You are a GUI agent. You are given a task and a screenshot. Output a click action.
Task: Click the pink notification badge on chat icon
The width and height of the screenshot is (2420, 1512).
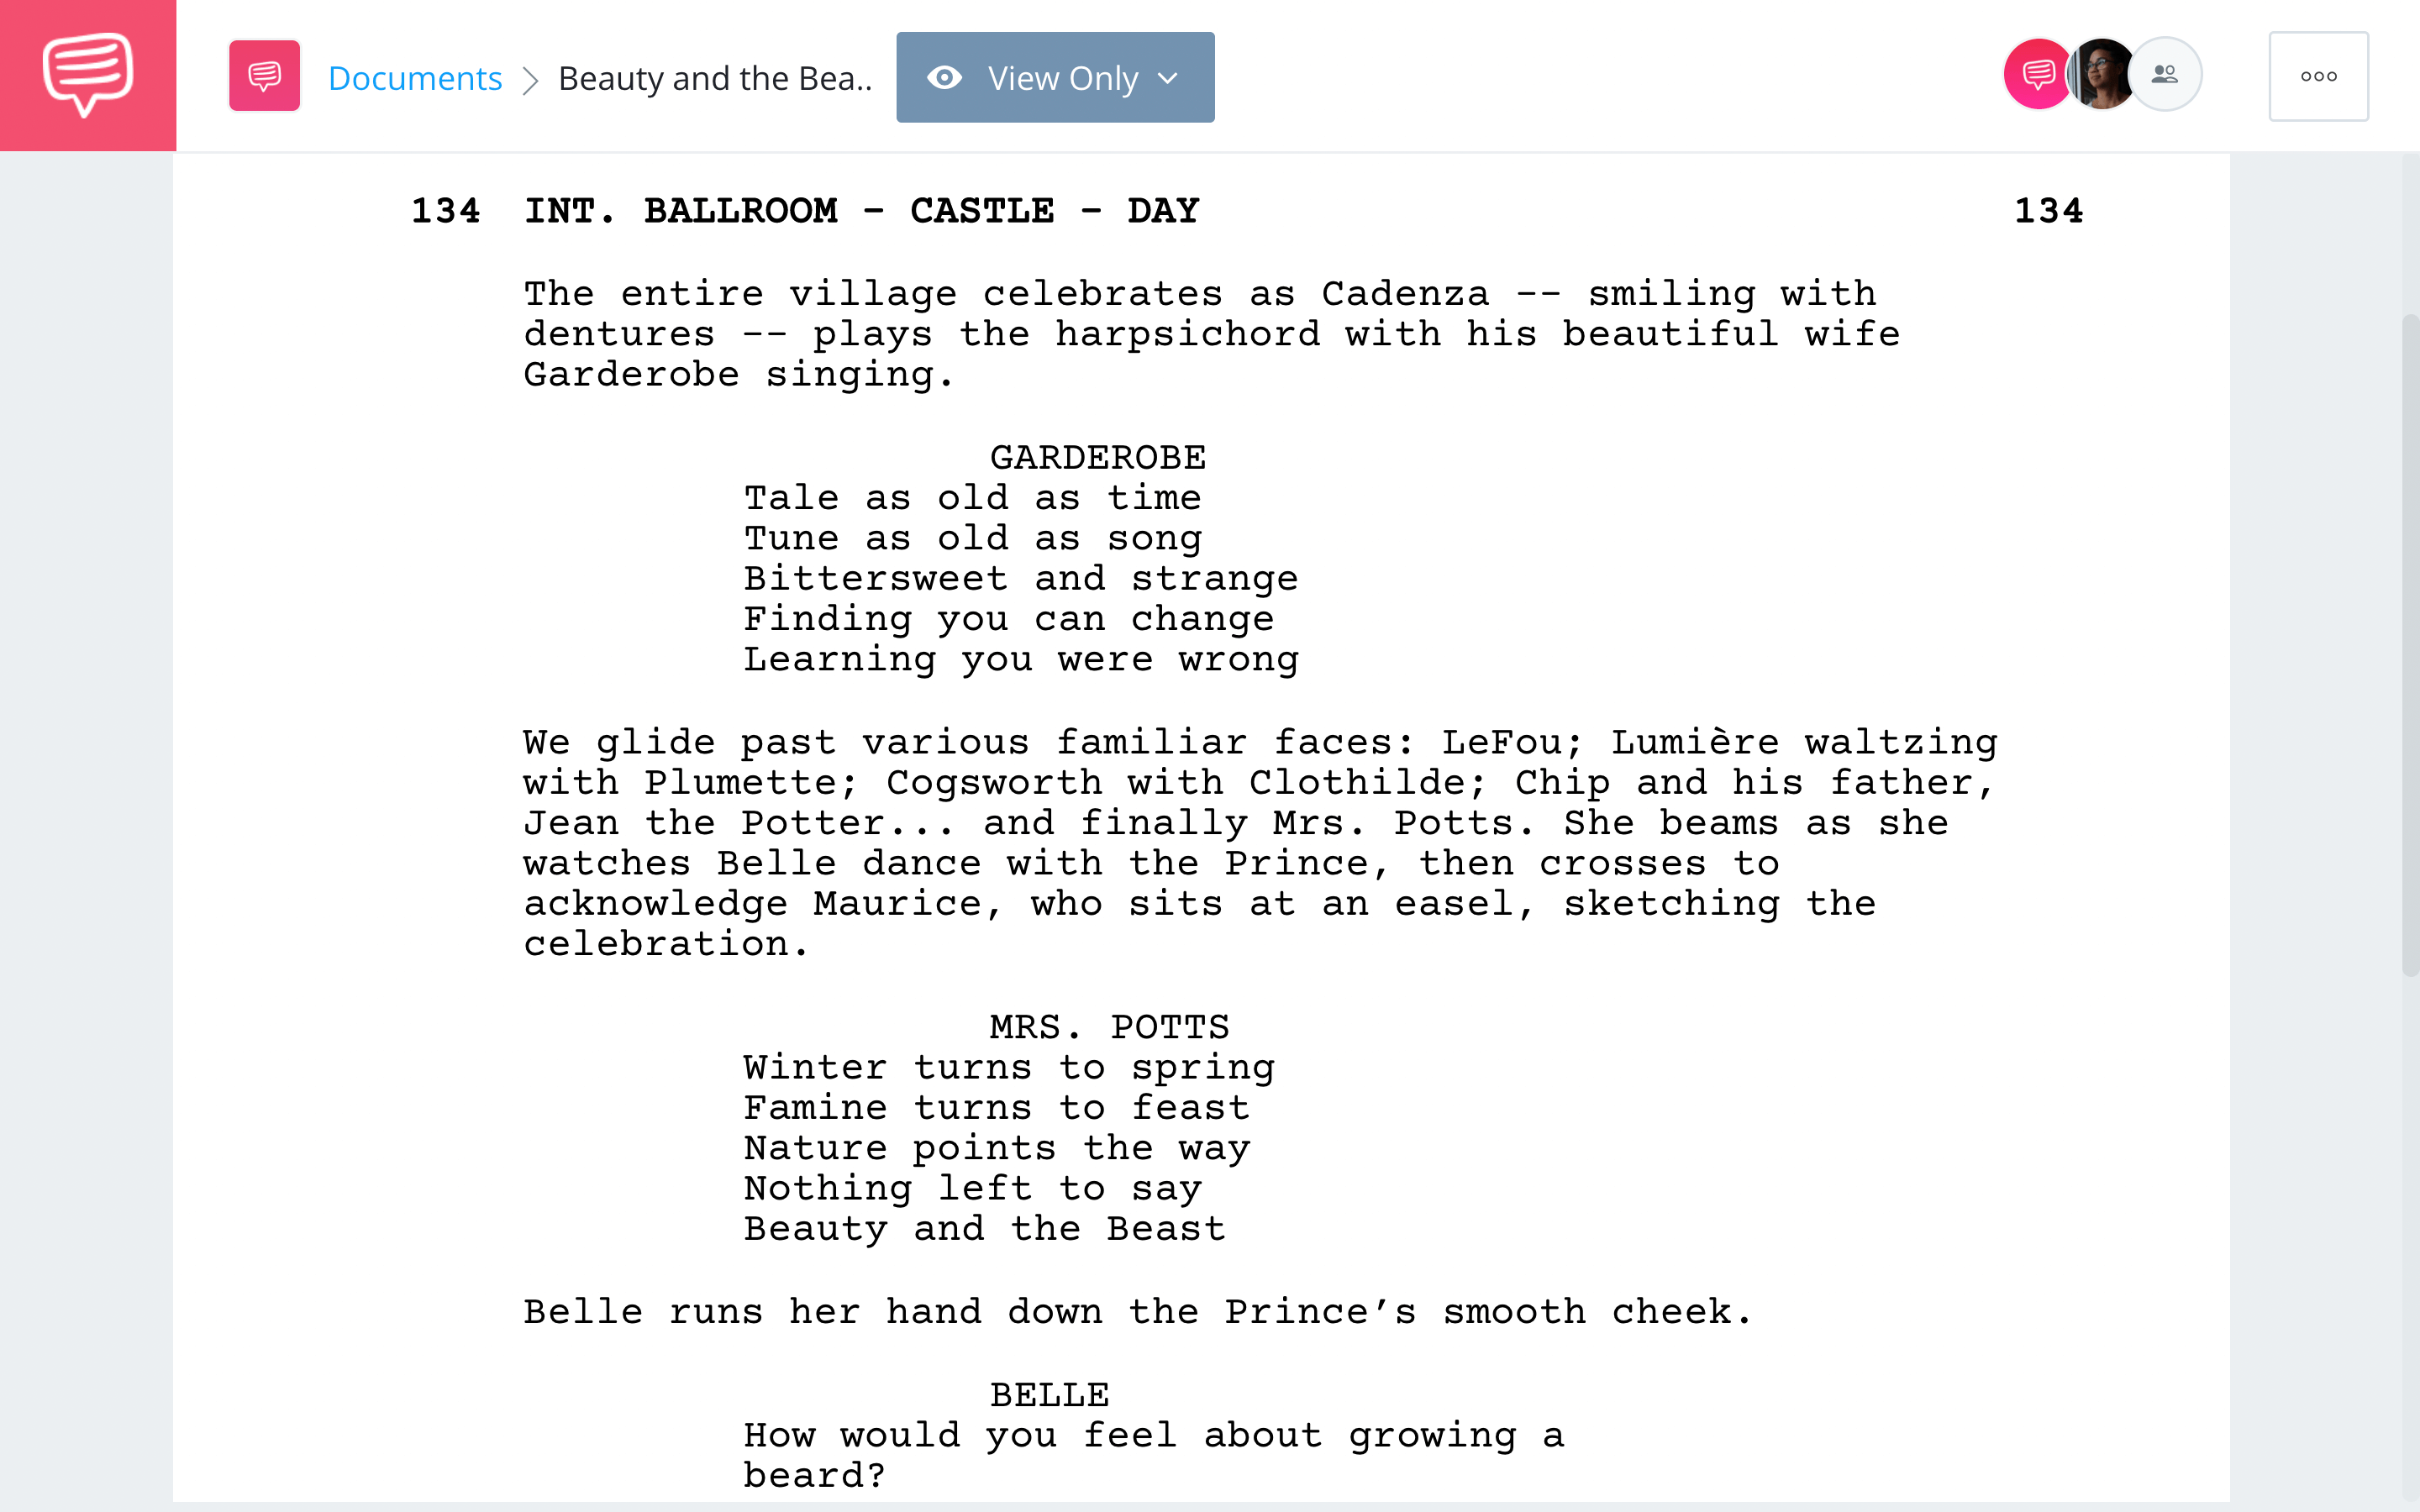point(2035,76)
